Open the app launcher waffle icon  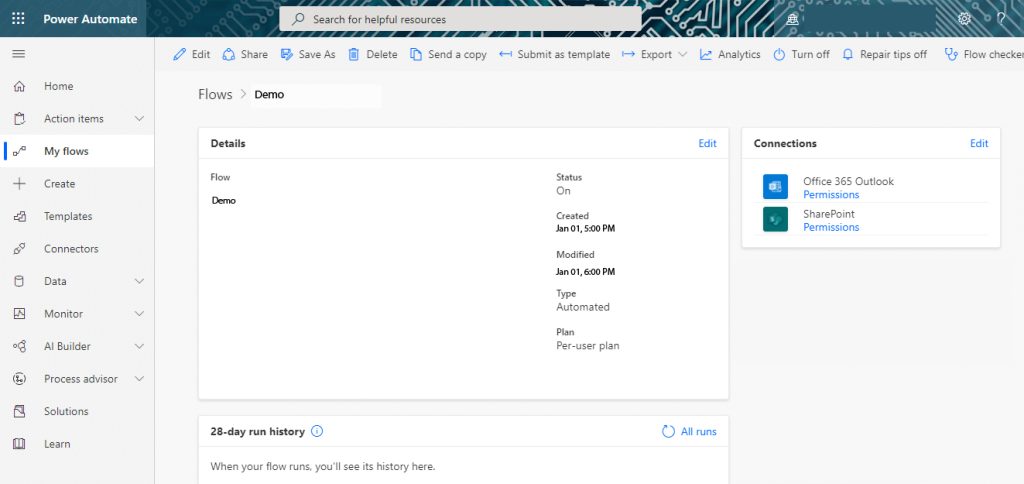coord(18,19)
